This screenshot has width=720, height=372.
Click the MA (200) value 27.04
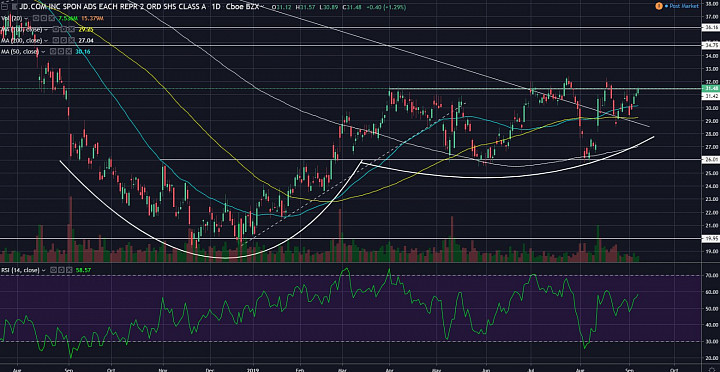coord(86,40)
